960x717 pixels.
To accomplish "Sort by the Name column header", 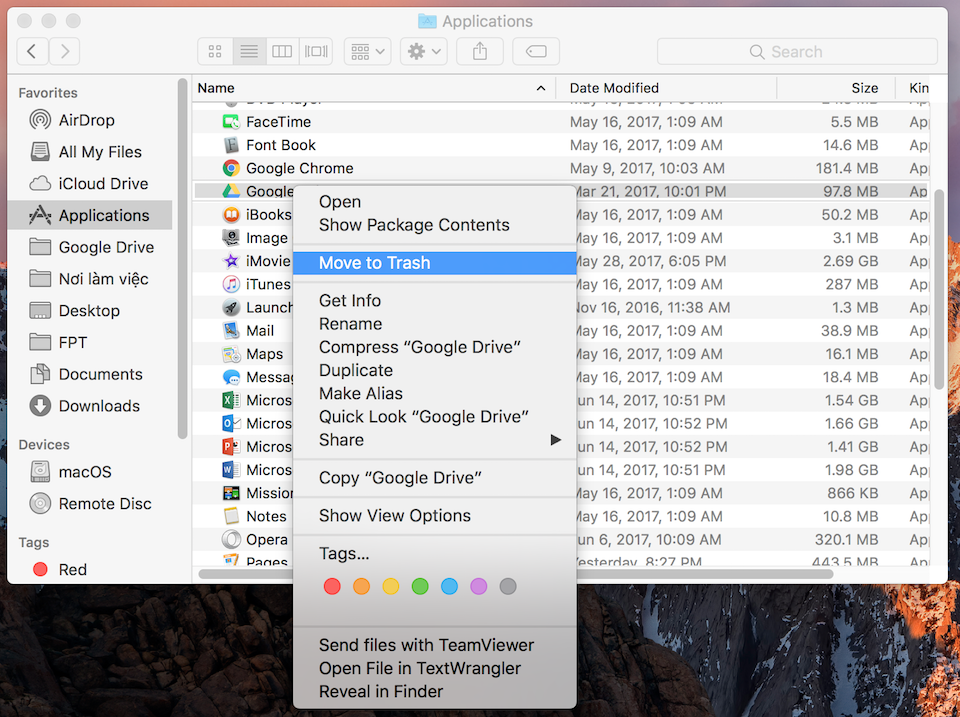I will click(x=373, y=88).
